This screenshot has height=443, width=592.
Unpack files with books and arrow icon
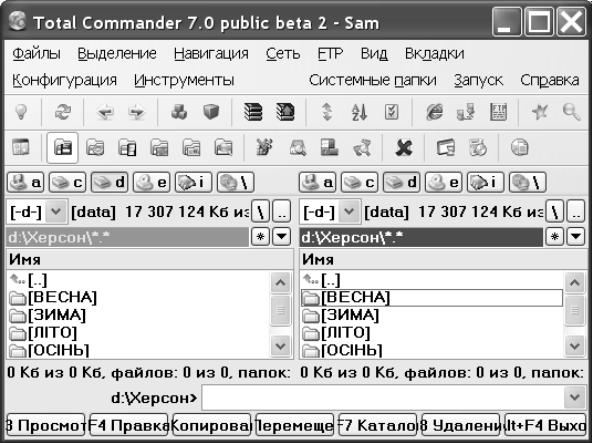coord(285,112)
